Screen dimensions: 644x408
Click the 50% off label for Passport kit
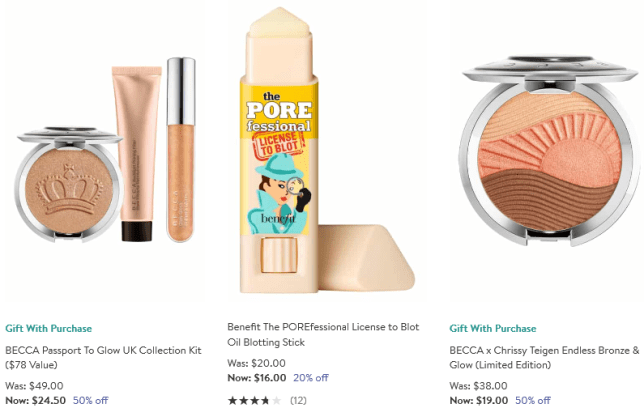91,401
